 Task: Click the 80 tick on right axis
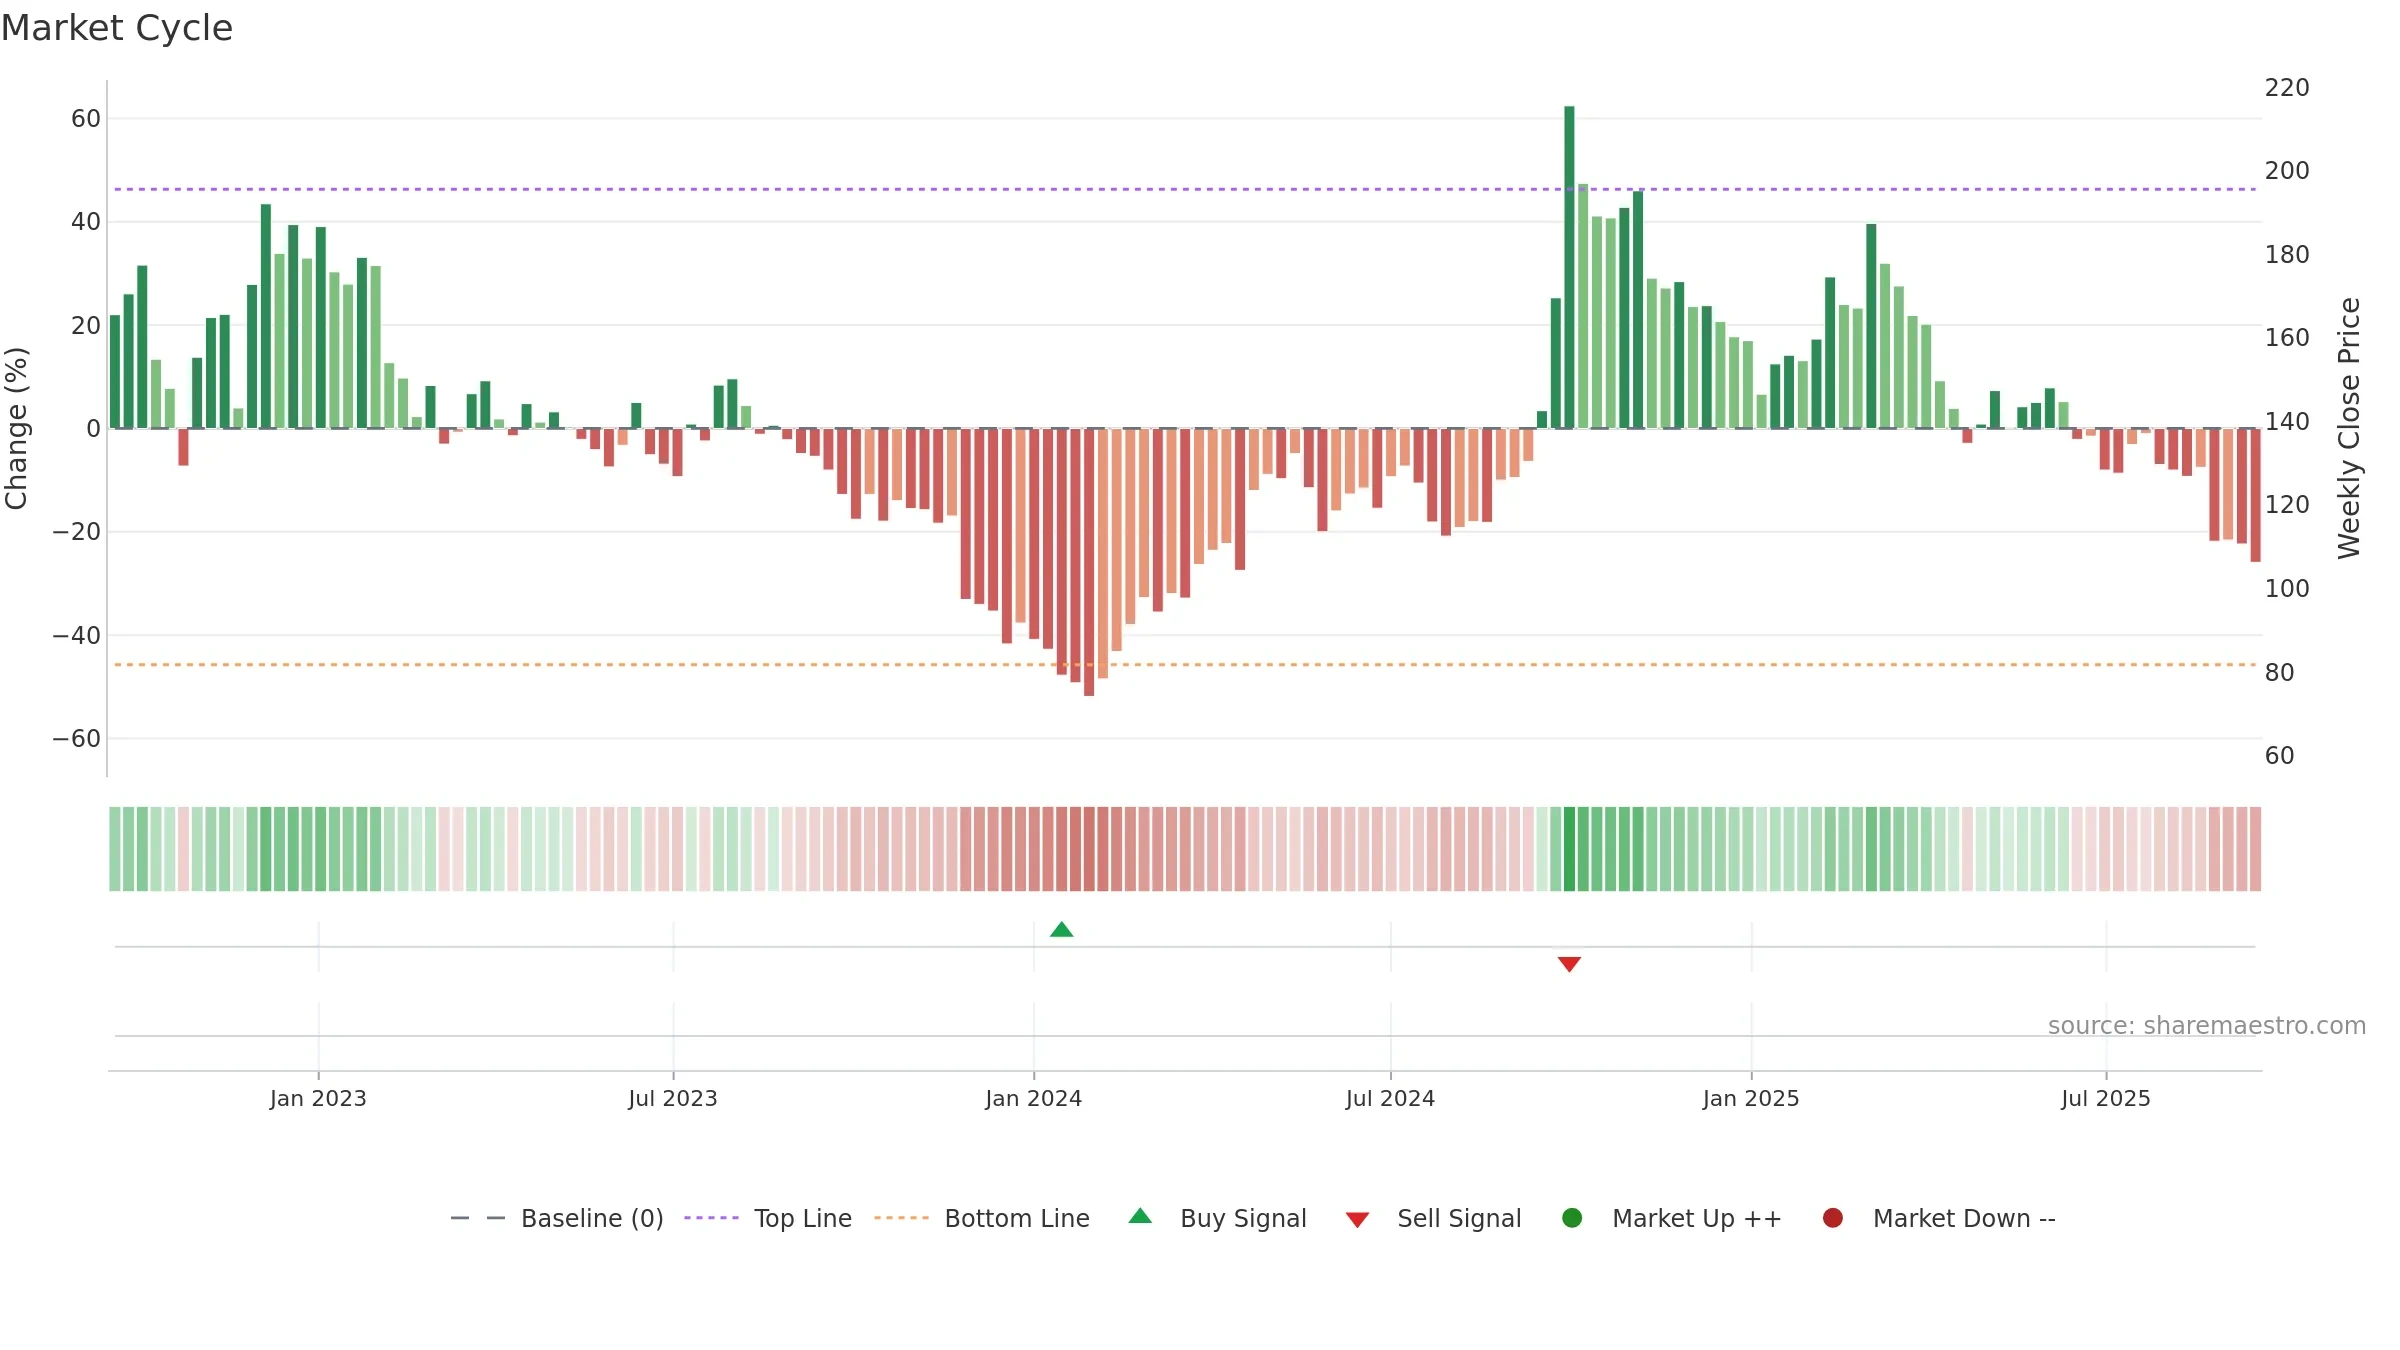(x=2280, y=673)
